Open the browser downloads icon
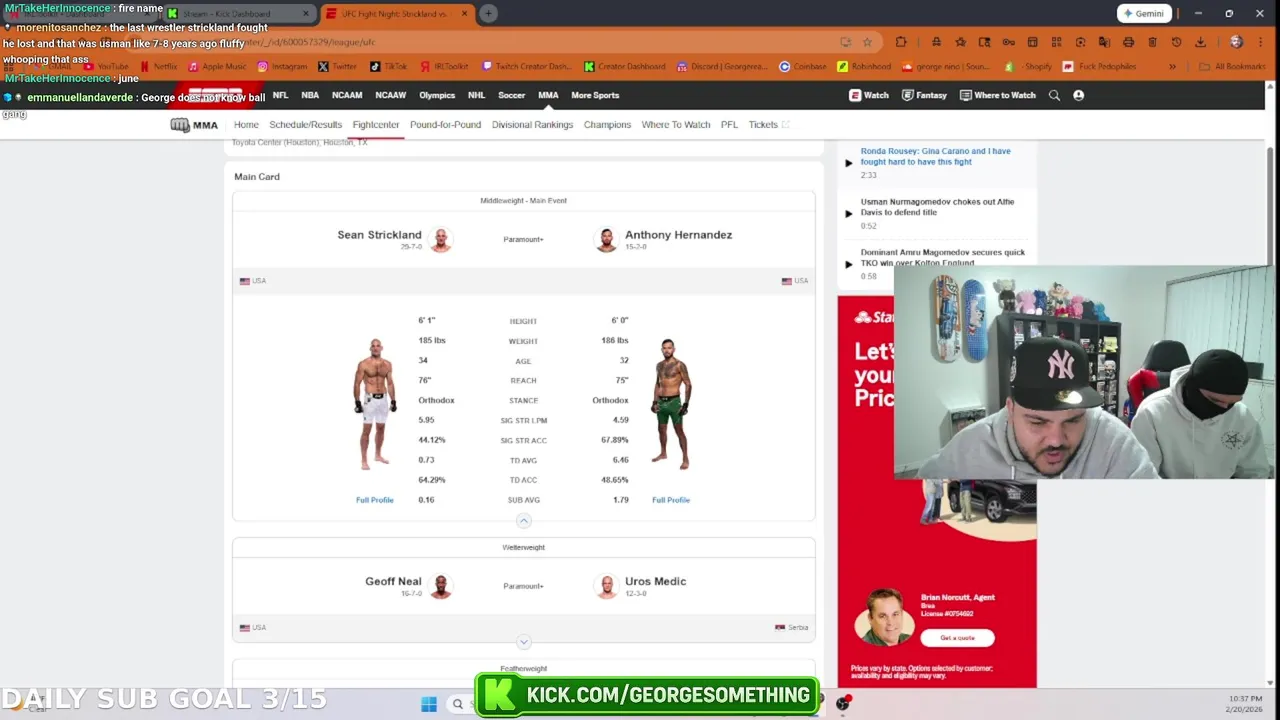The image size is (1280, 720). (x=1200, y=42)
